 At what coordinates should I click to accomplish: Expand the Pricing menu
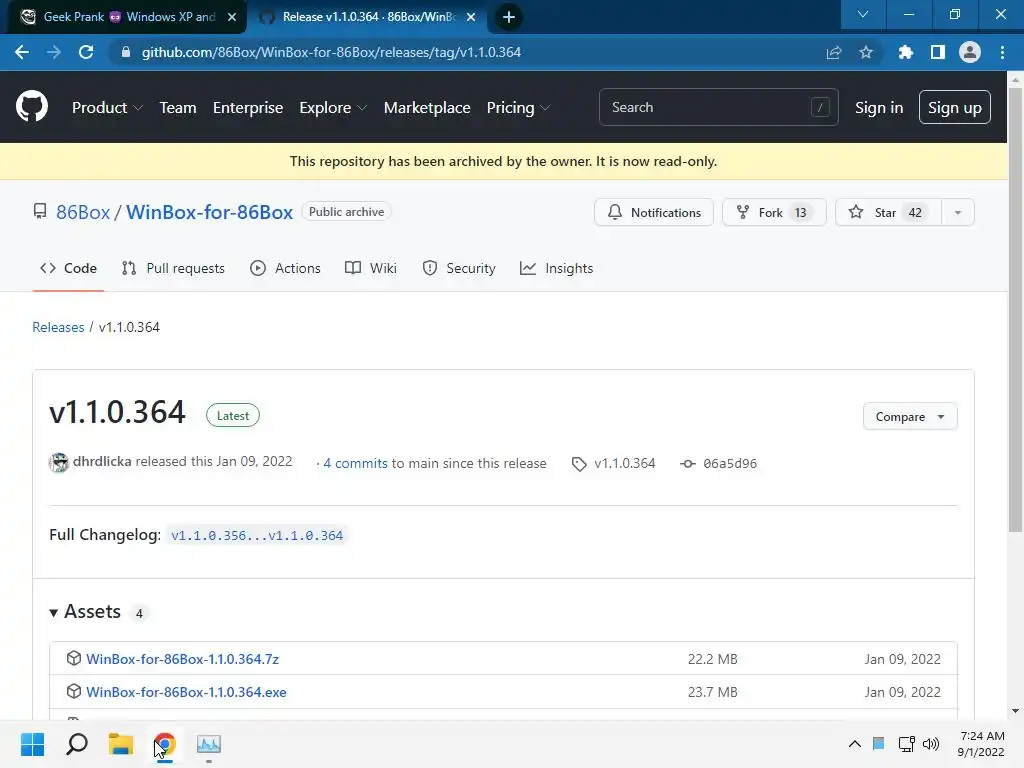[518, 108]
